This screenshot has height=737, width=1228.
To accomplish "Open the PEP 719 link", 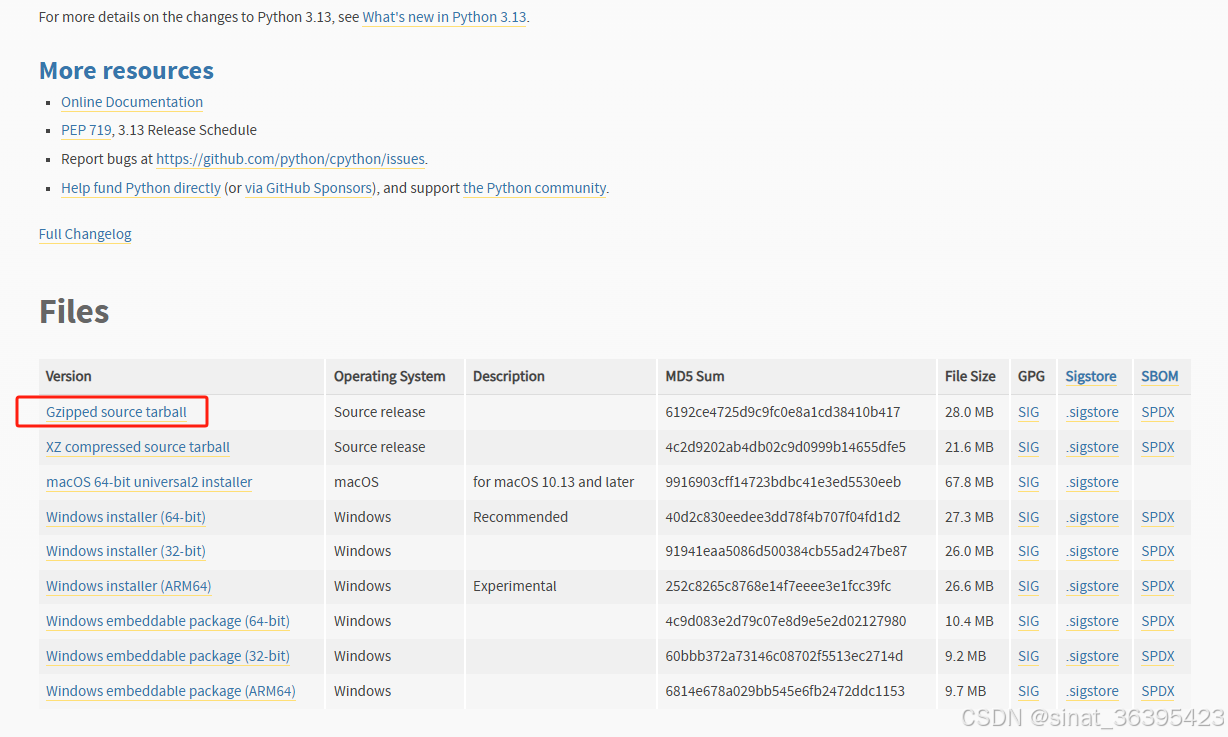I will click(x=86, y=130).
